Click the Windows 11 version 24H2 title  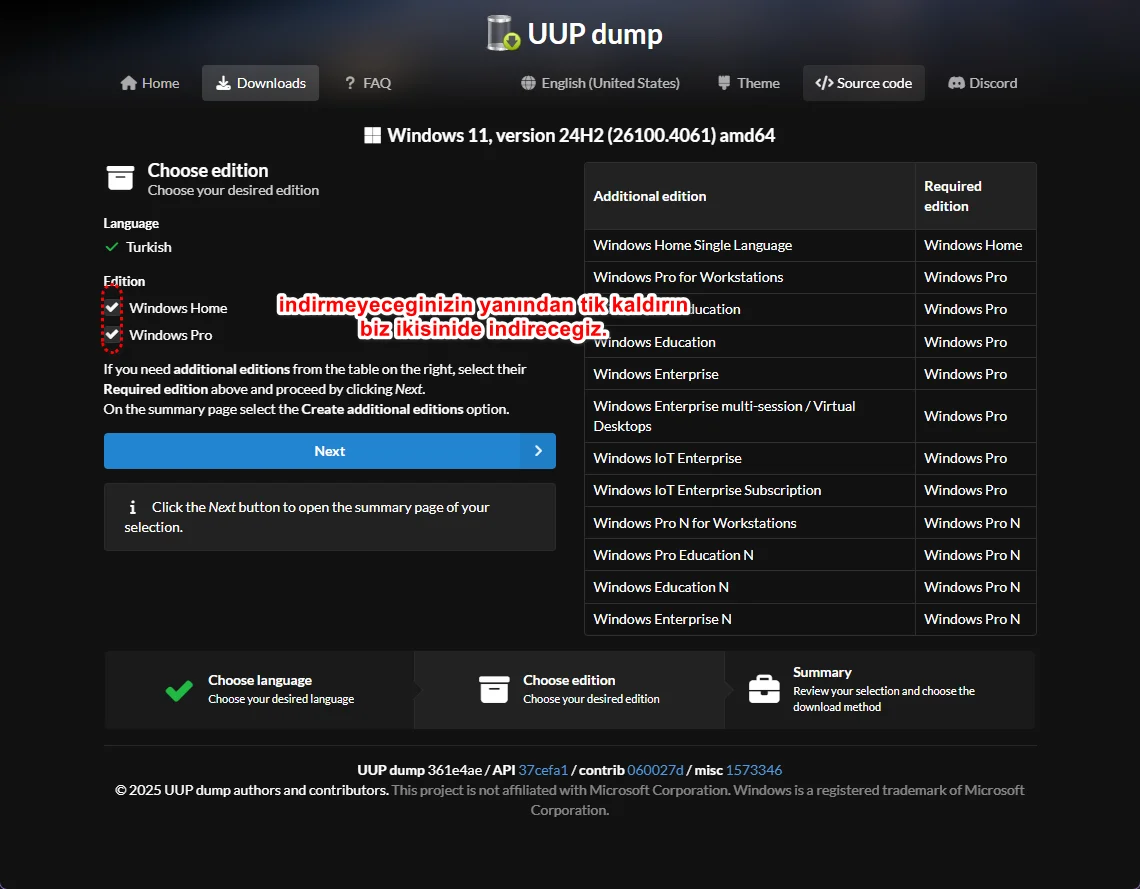(x=581, y=135)
